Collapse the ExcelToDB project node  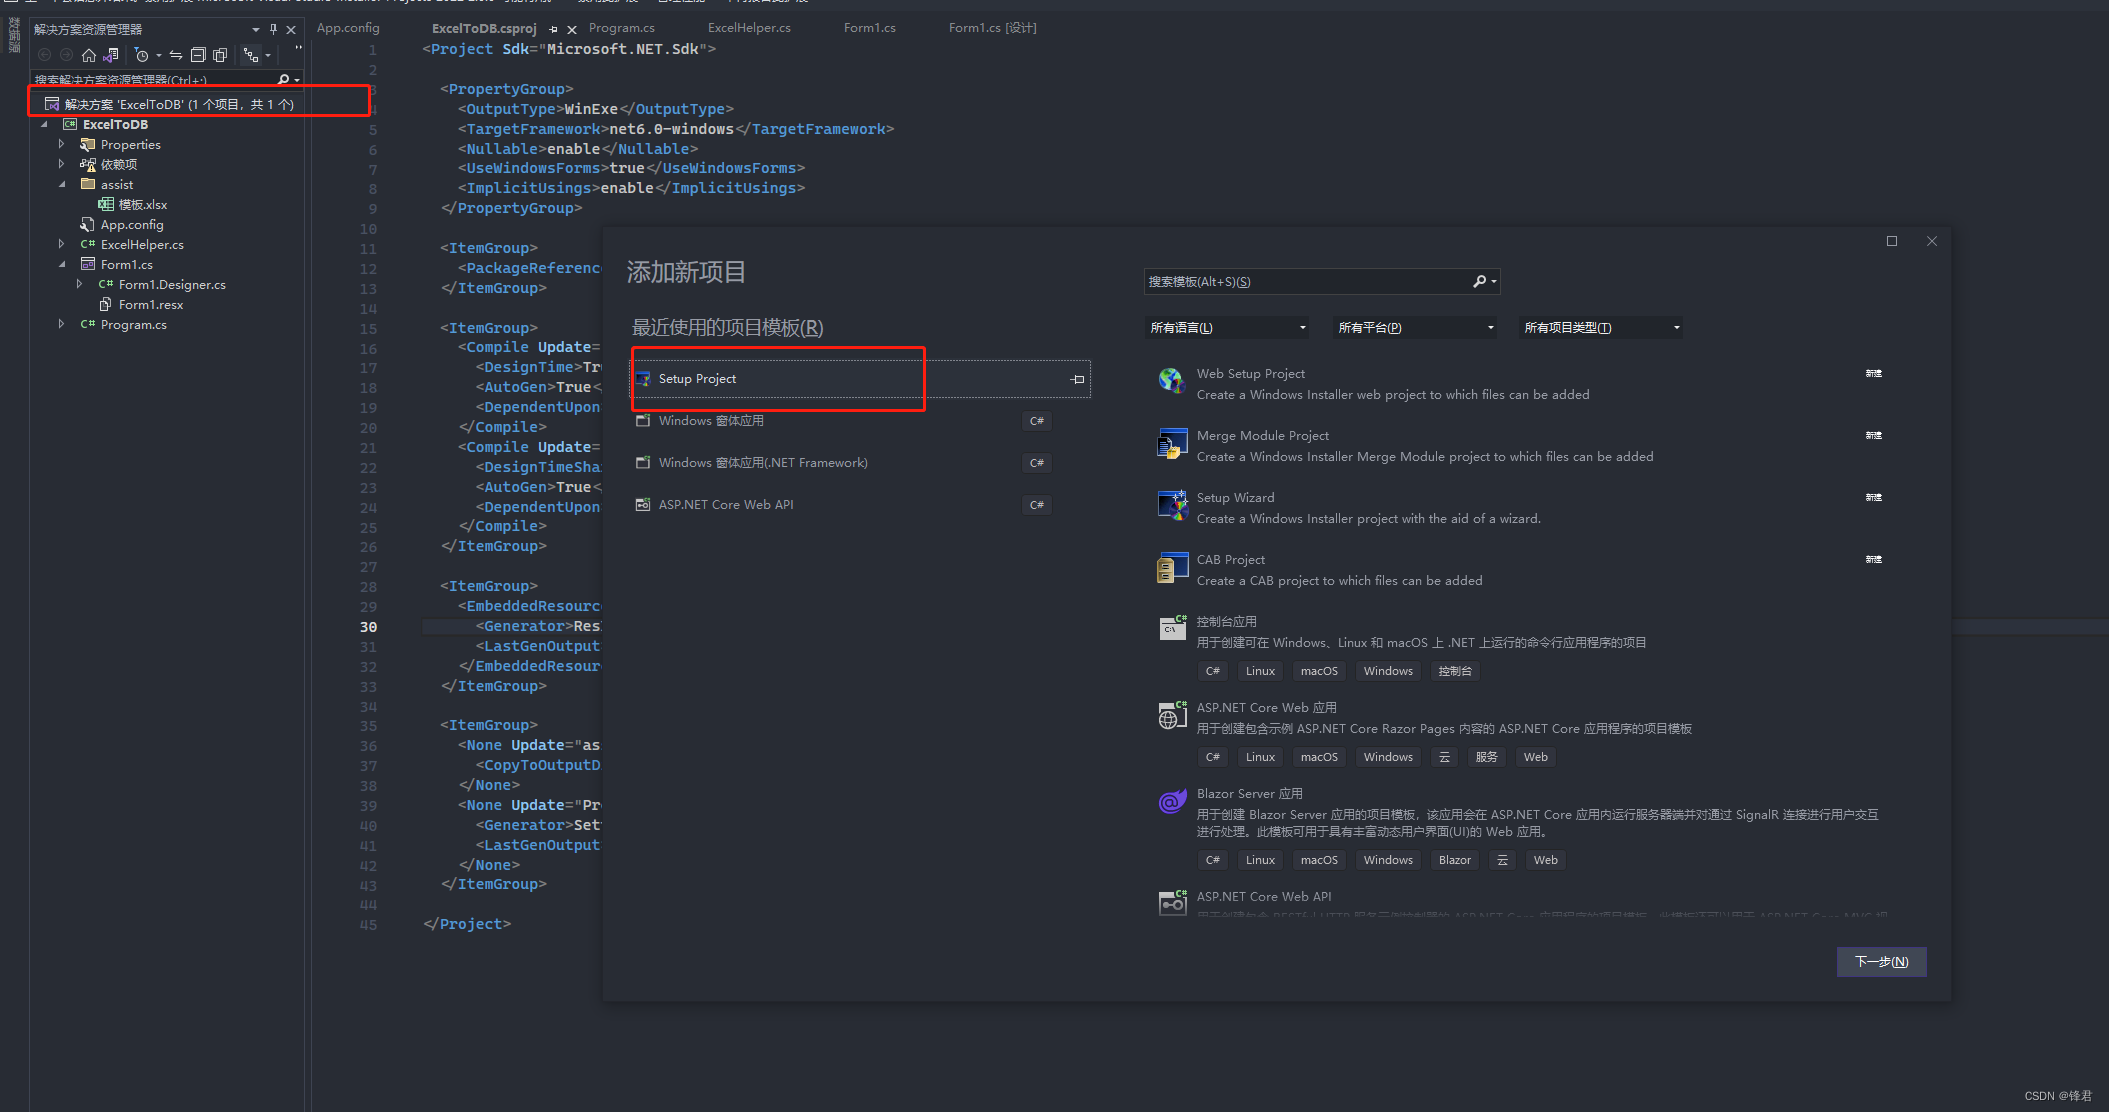coord(44,125)
